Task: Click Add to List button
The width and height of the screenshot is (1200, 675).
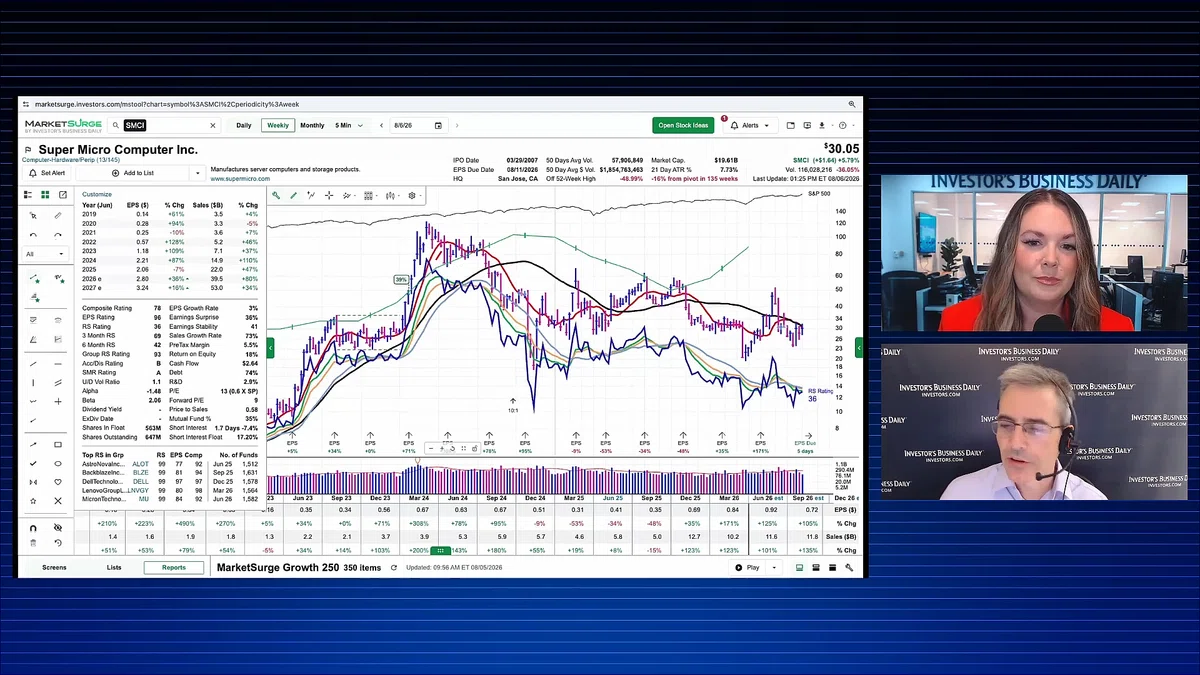Action: click(x=130, y=173)
